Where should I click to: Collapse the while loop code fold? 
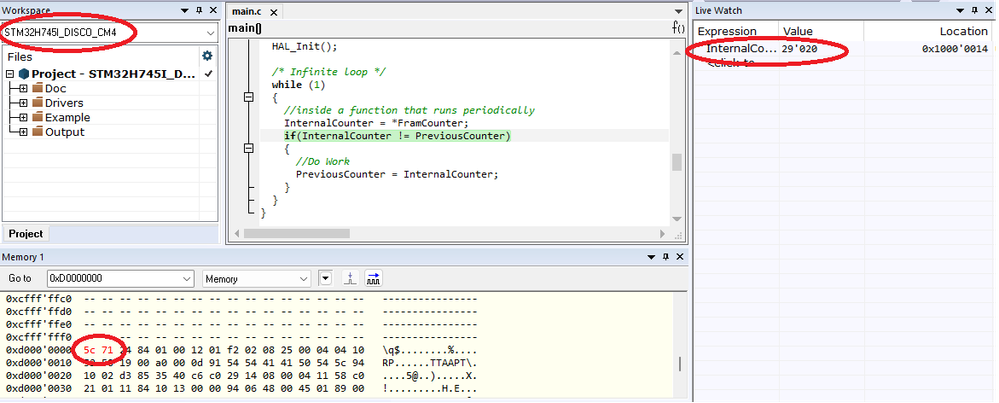point(248,97)
